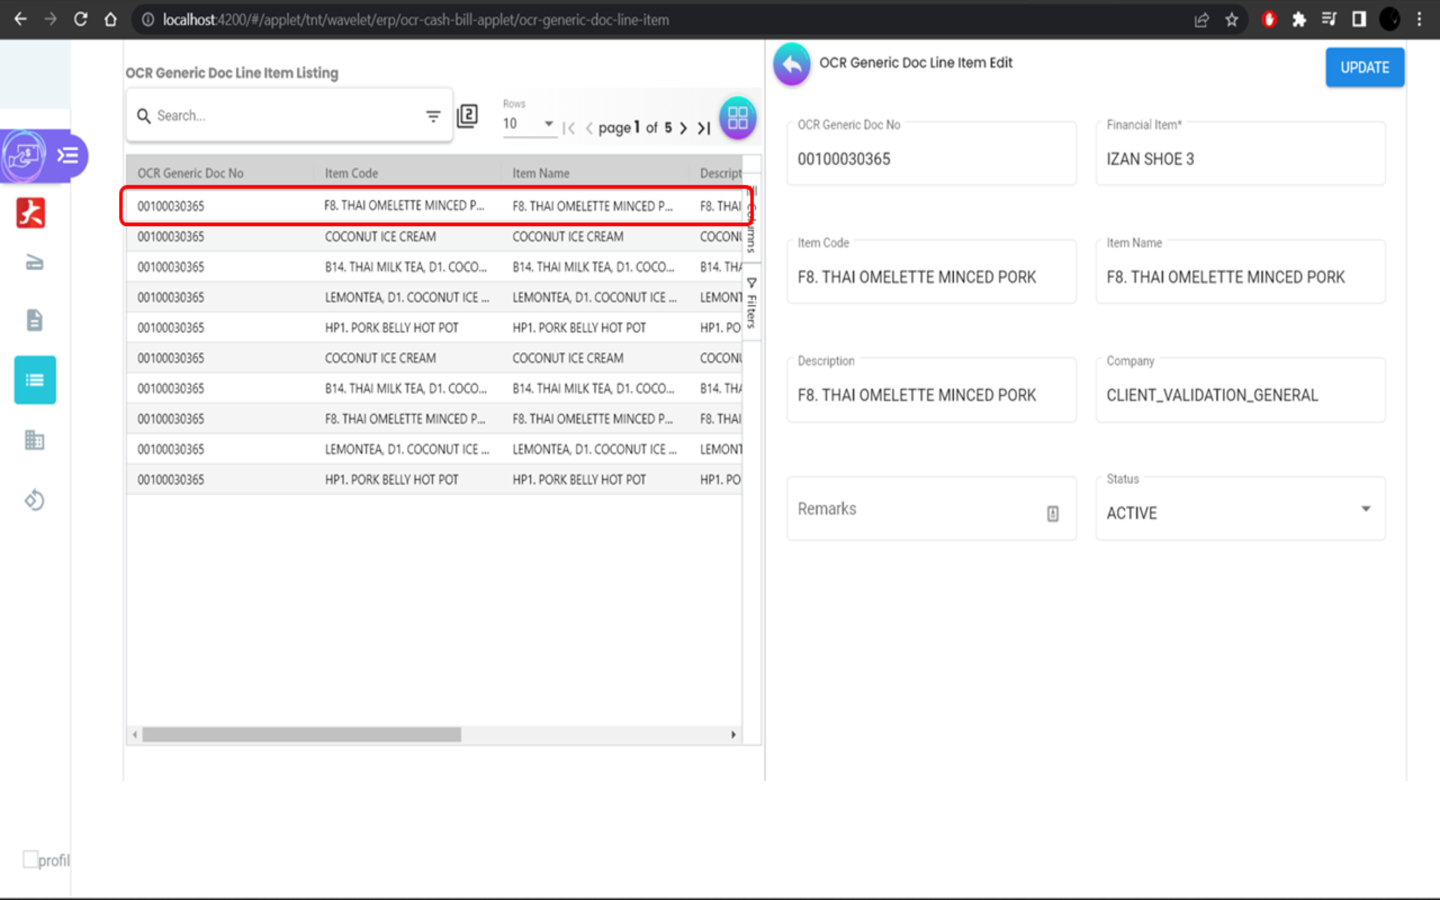Open the Columns side panel tab
The width and height of the screenshot is (1440, 900).
(x=752, y=217)
